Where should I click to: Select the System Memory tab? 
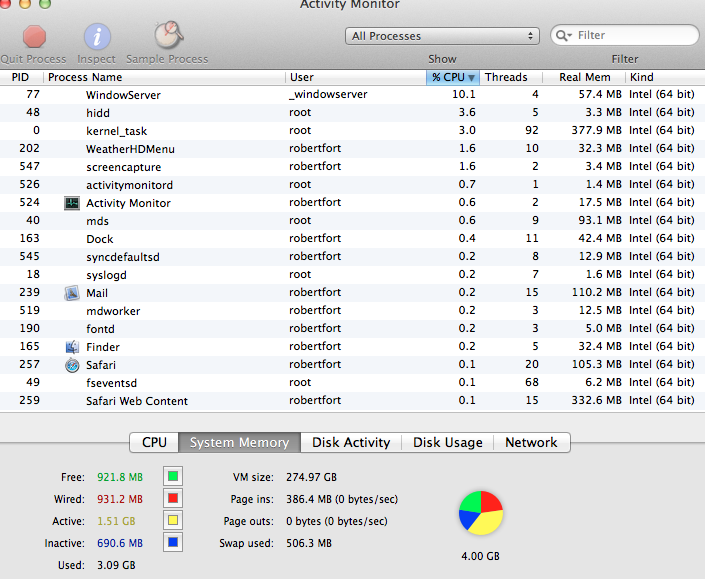240,442
